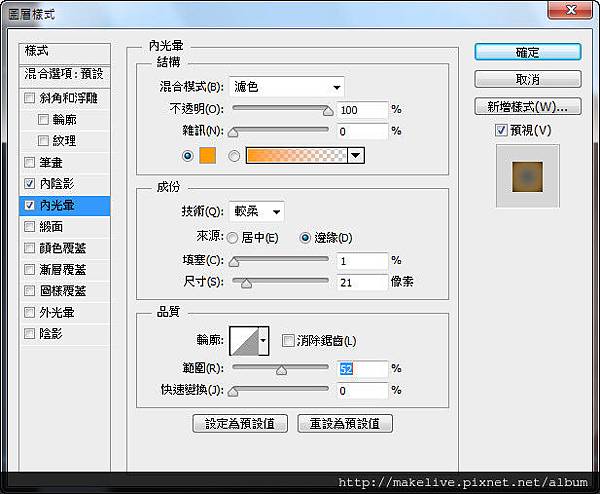
Task: Enable the 筆畫 checkbox
Action: click(29, 163)
